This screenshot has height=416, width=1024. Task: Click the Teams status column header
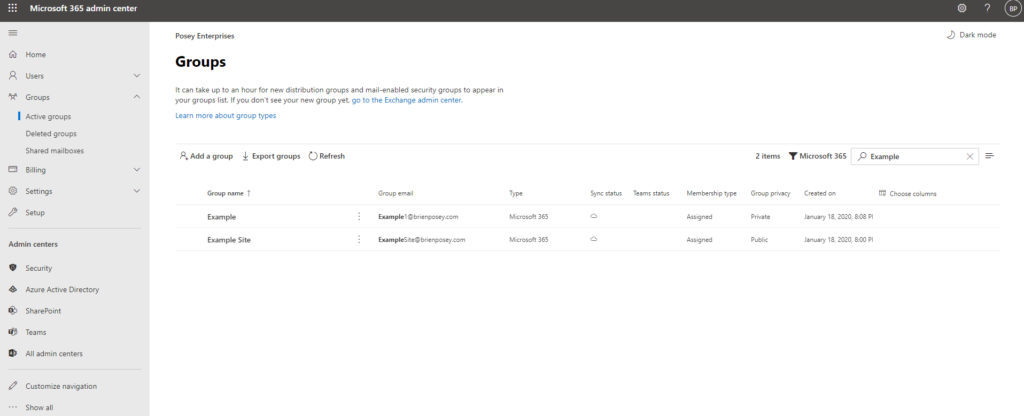point(651,193)
